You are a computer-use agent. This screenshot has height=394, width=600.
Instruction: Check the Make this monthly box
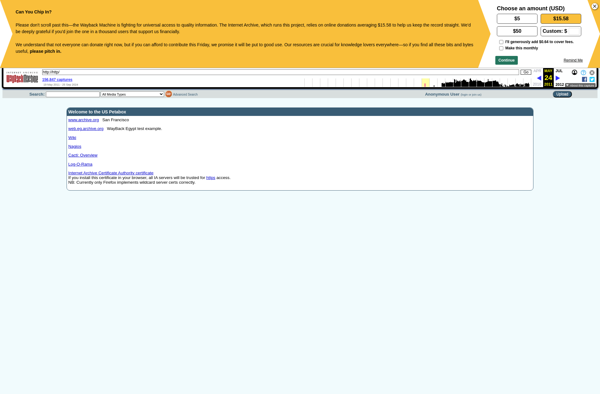click(x=501, y=49)
